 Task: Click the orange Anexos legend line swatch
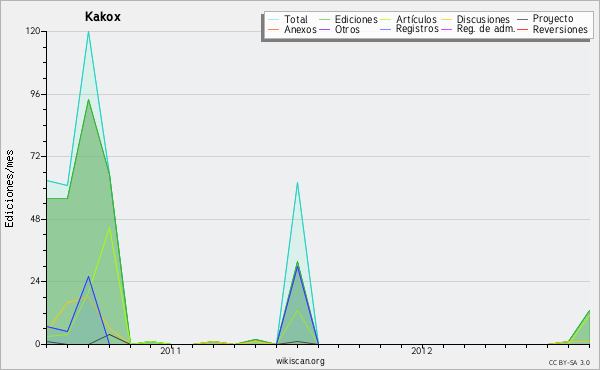point(274,29)
